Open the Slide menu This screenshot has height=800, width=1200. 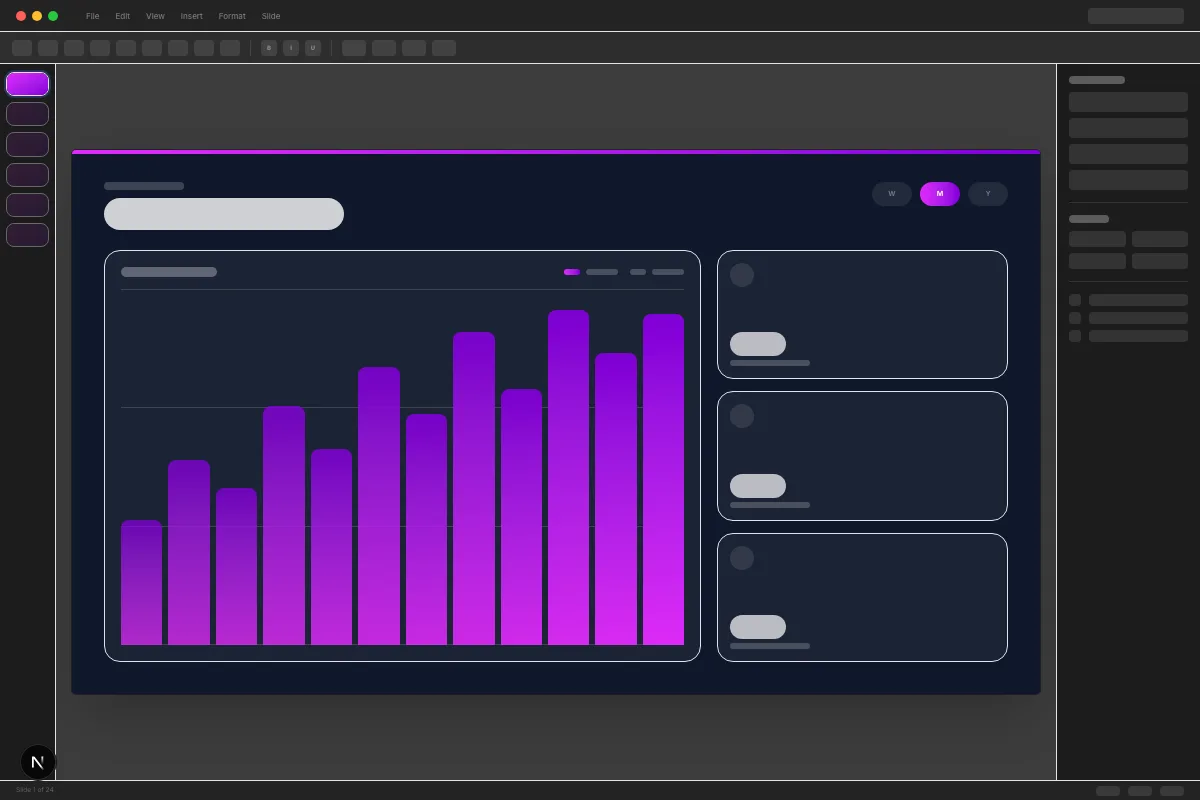[x=271, y=16]
